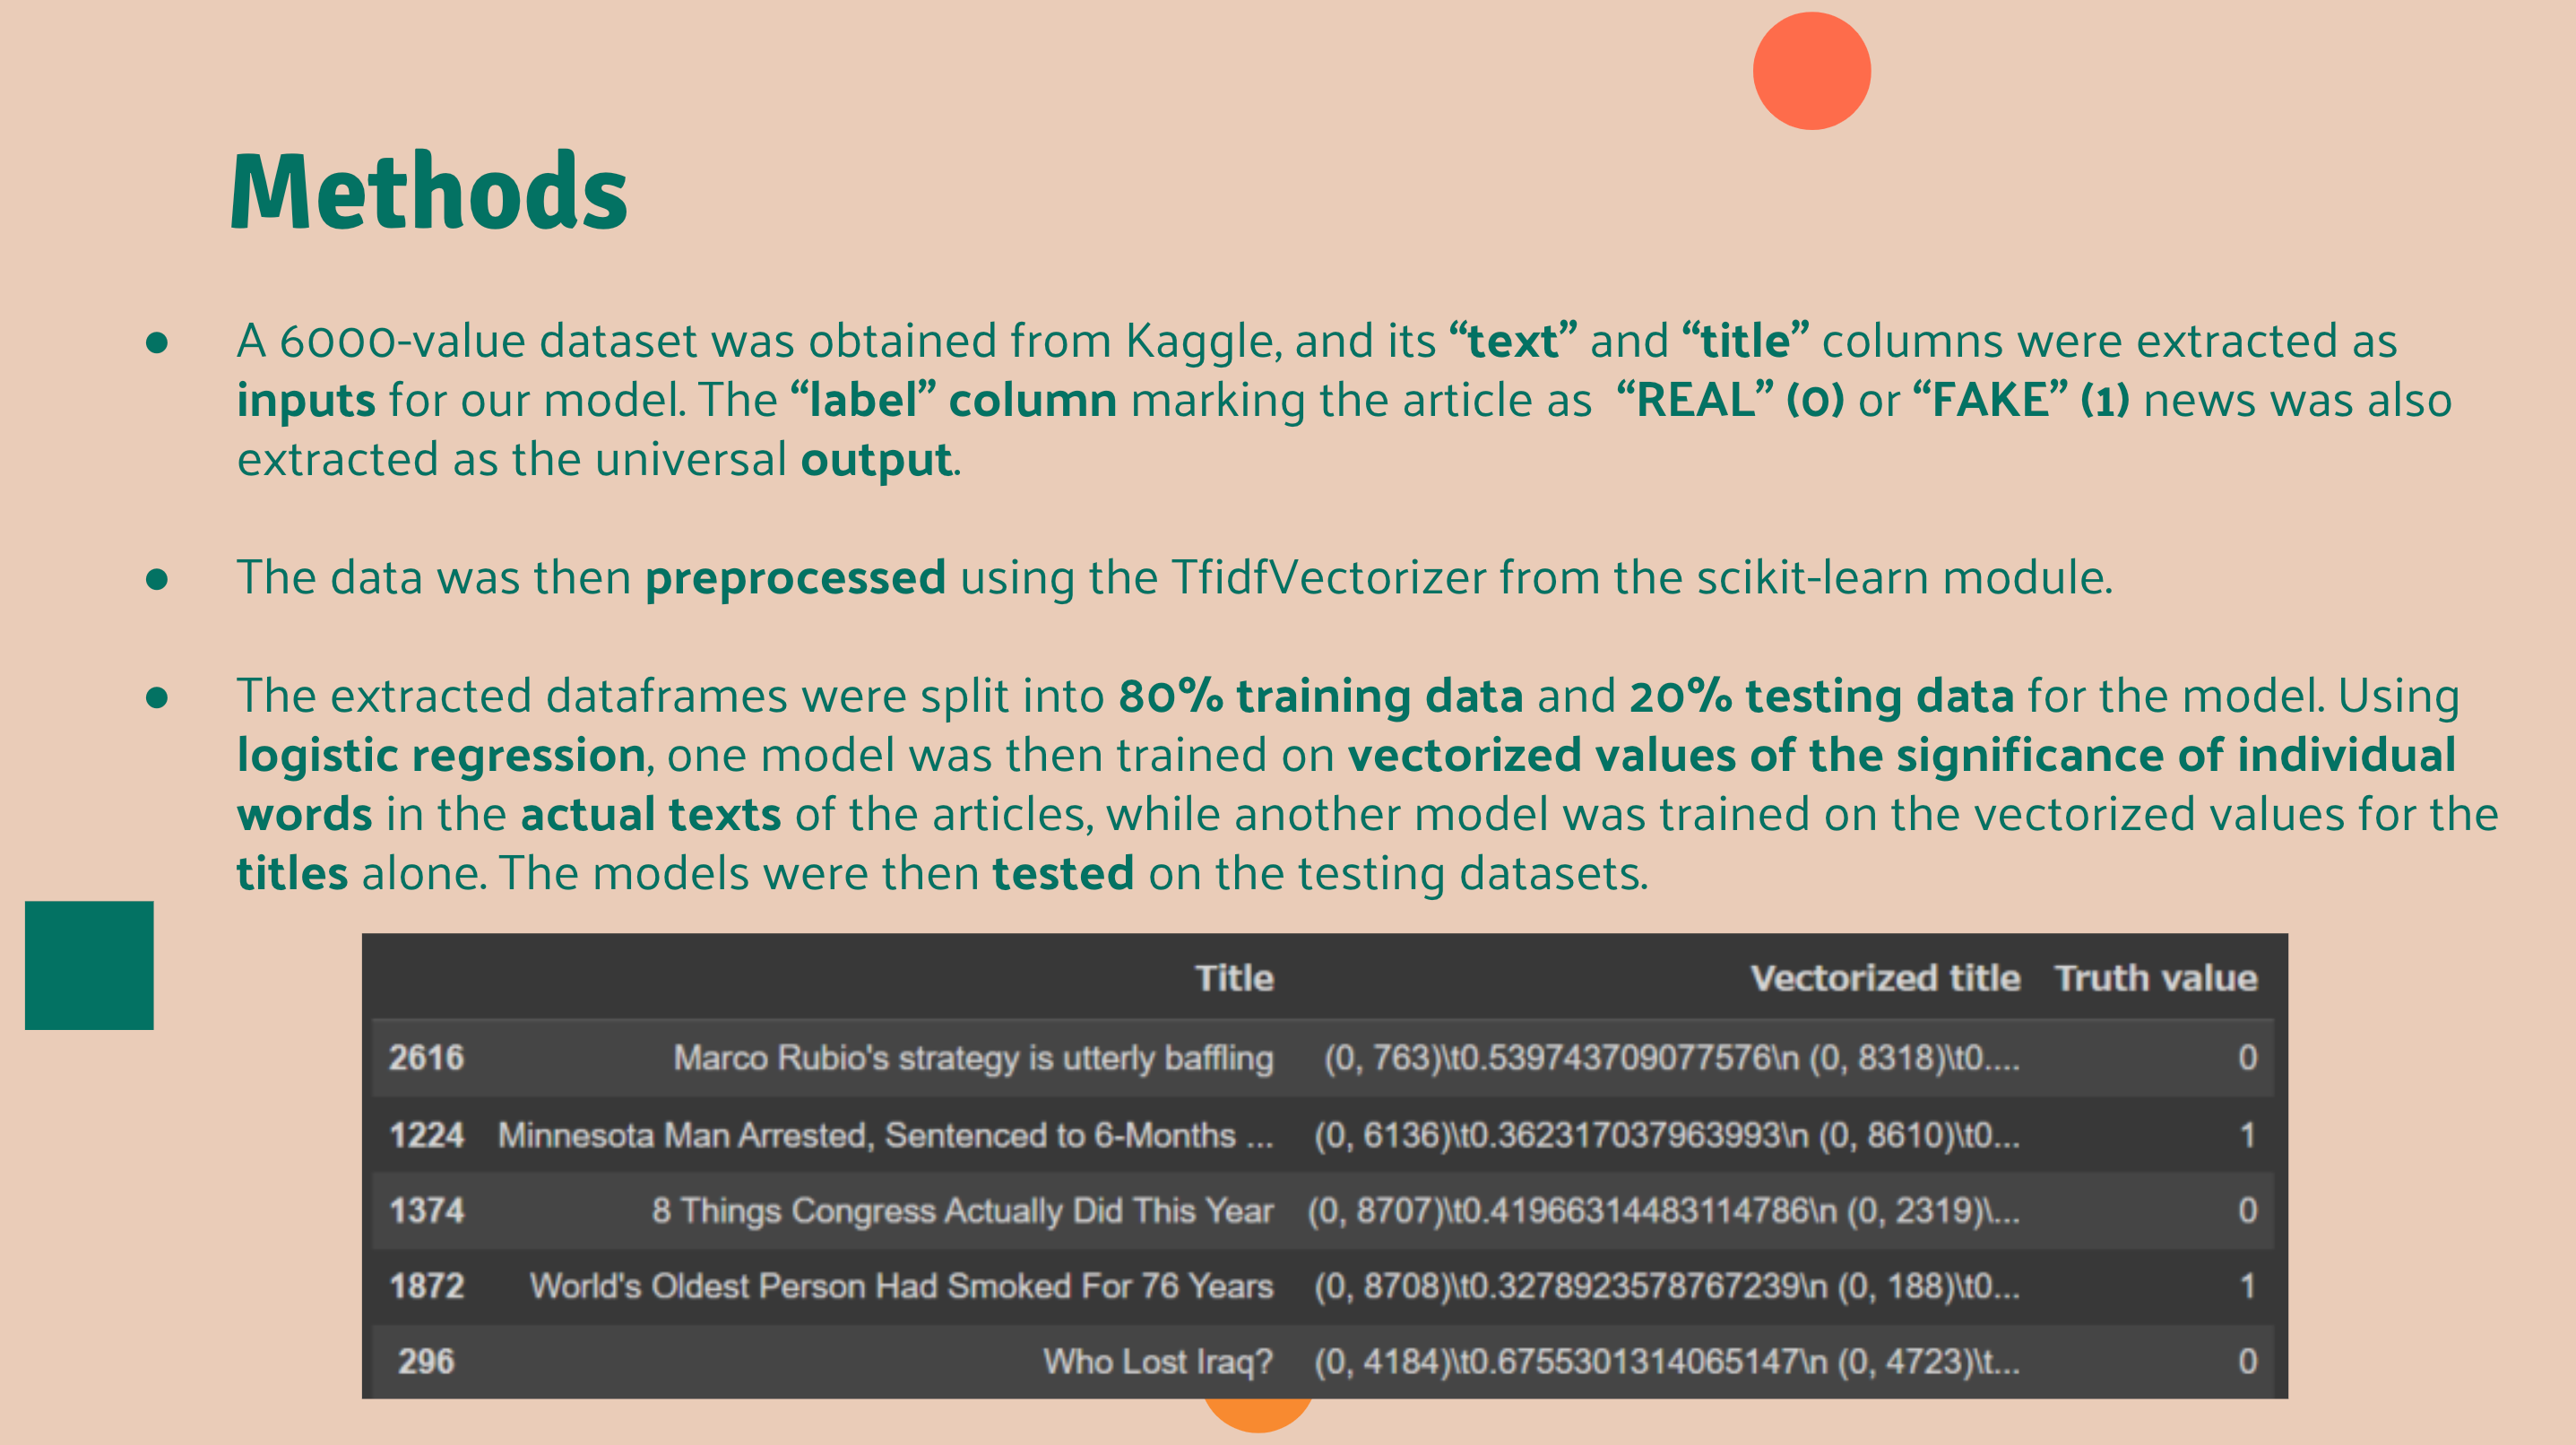Viewport: 2576px width, 1445px height.
Task: Select table row with index 2616
Action: [1323, 1058]
